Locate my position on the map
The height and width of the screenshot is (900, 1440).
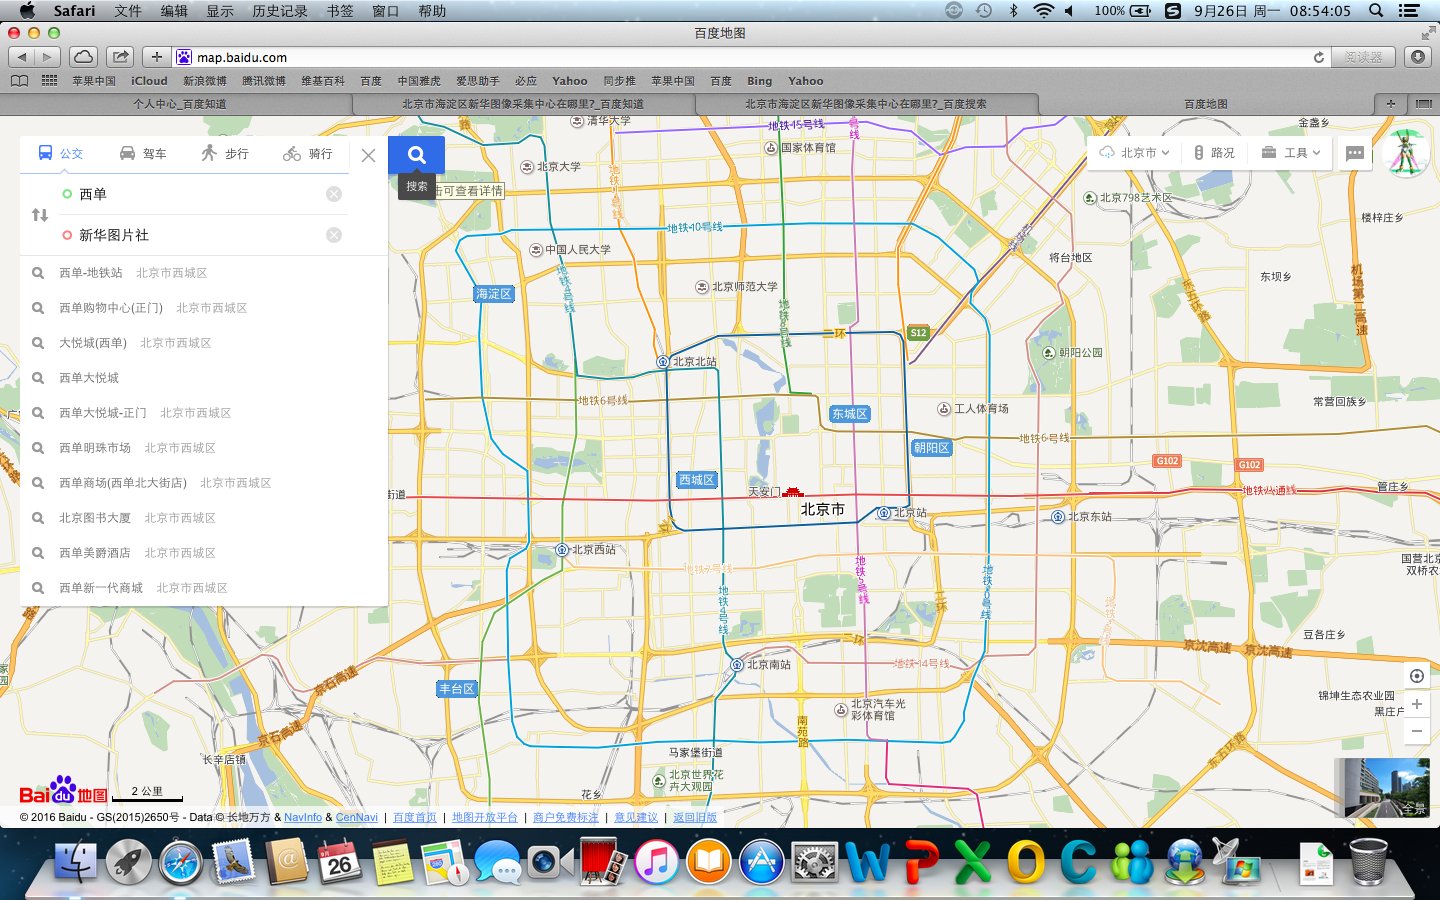pos(1416,676)
